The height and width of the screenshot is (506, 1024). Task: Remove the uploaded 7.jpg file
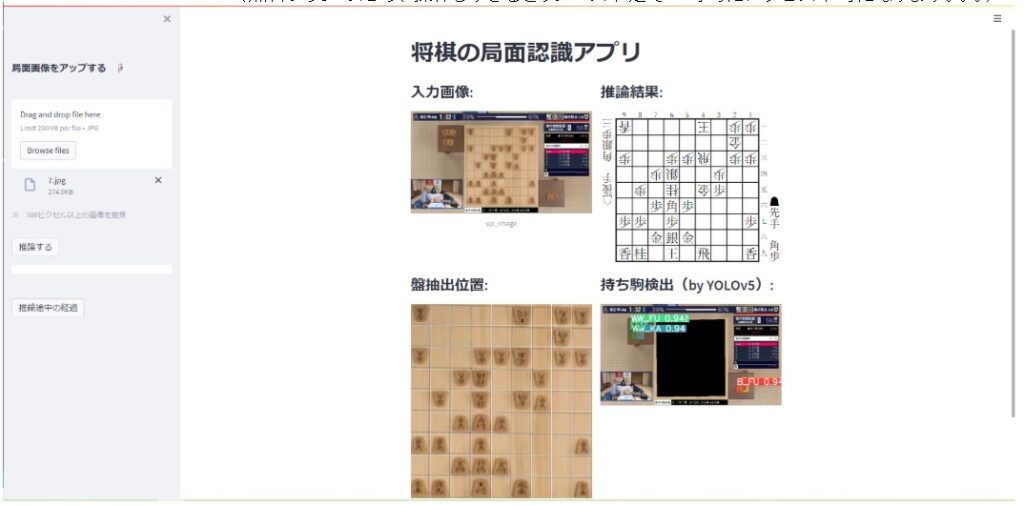[x=158, y=180]
